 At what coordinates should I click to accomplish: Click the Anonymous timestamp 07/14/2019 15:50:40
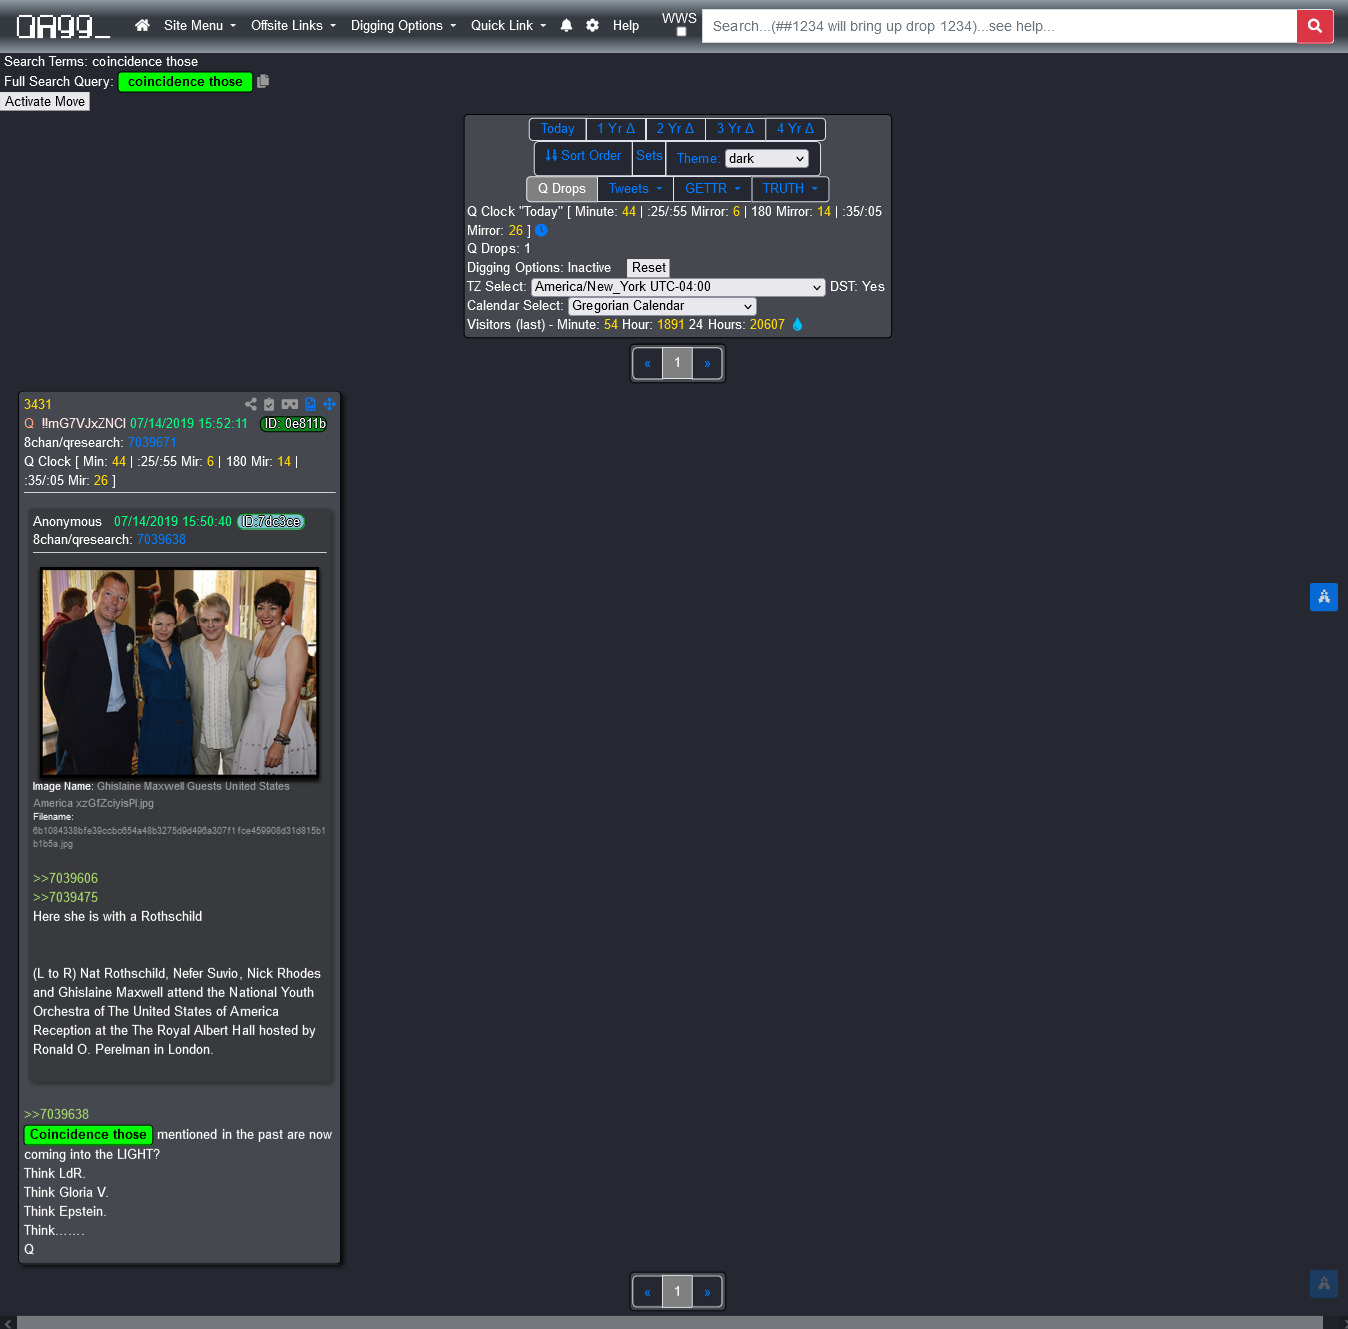[172, 522]
